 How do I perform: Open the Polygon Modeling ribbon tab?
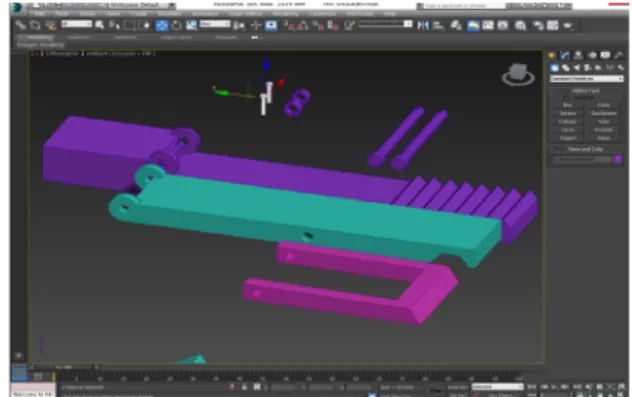tap(40, 45)
